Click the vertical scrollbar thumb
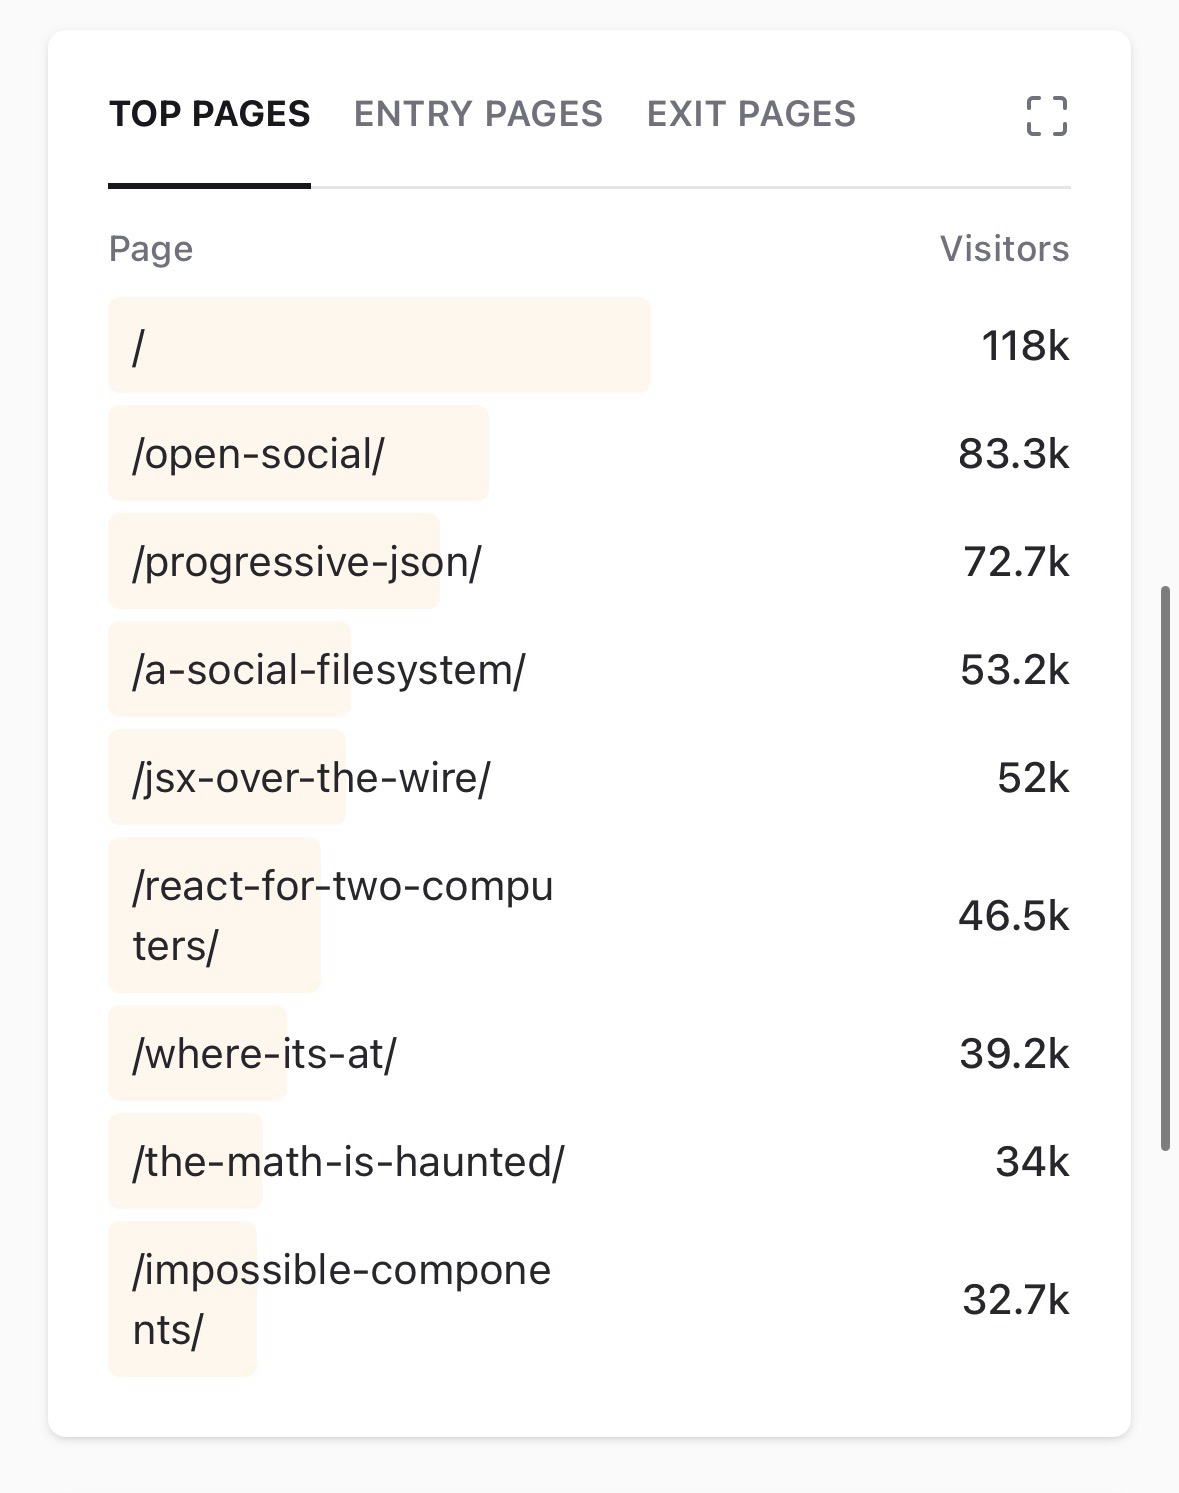This screenshot has width=1179, height=1493. (1165, 868)
